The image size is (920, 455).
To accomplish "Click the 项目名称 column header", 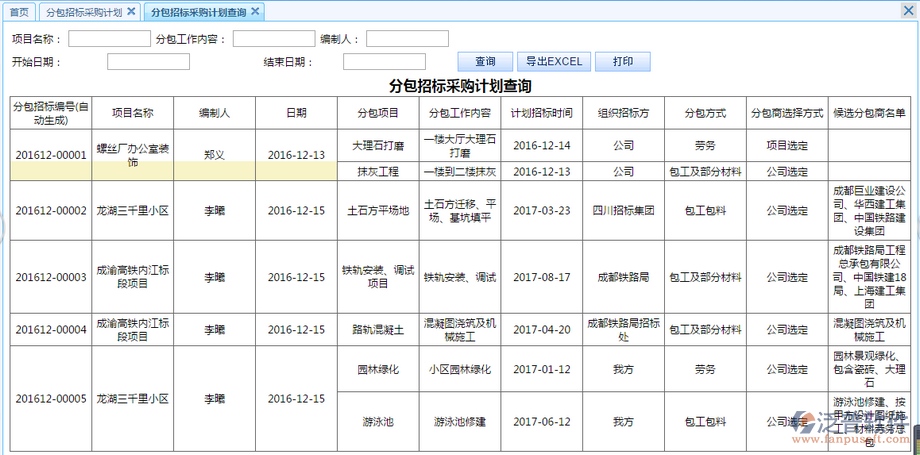I will (132, 113).
